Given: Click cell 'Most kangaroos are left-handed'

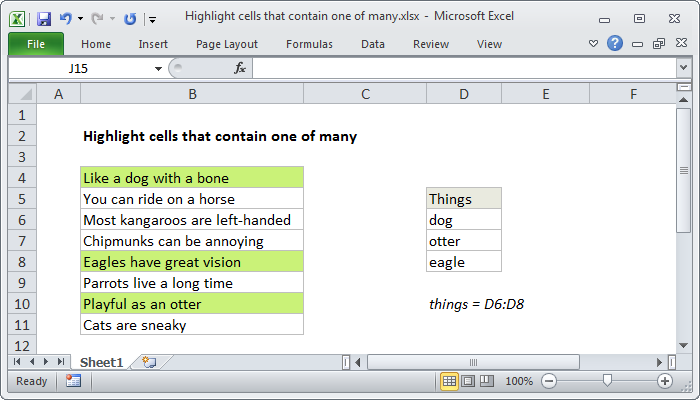Looking at the screenshot, I should coord(192,220).
